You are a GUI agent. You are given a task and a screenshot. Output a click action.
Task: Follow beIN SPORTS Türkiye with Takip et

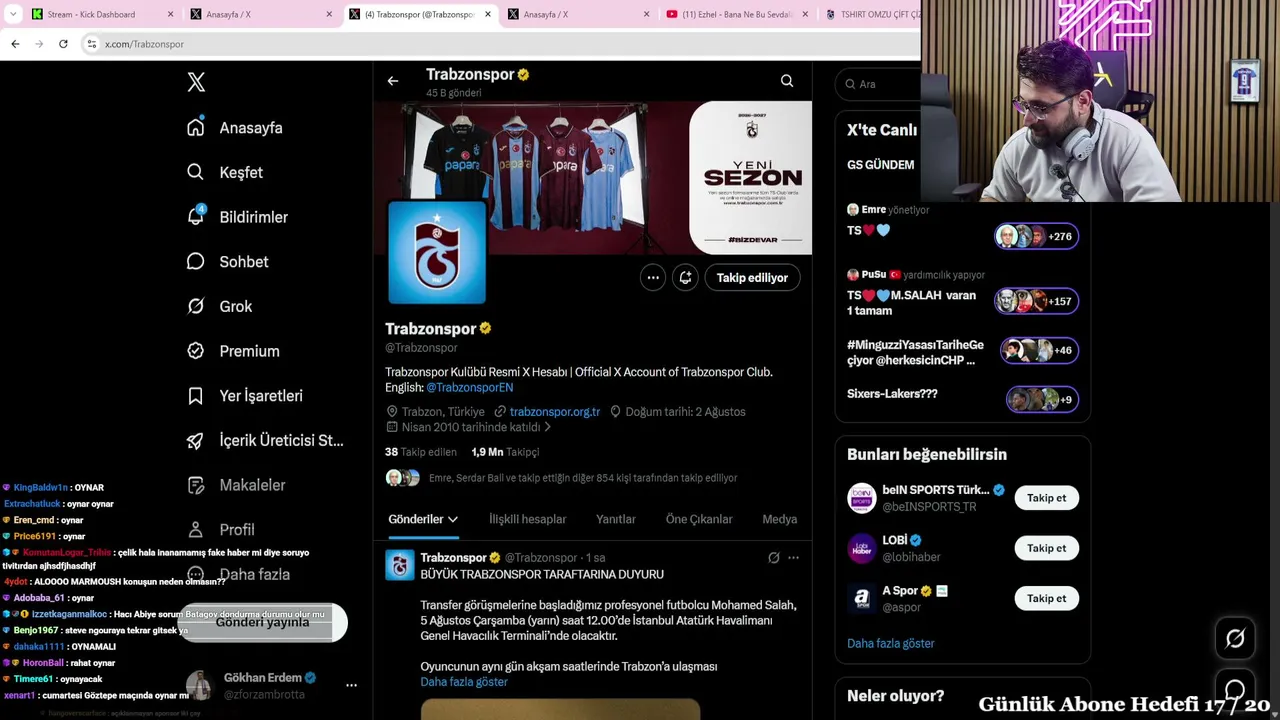[x=1047, y=498]
